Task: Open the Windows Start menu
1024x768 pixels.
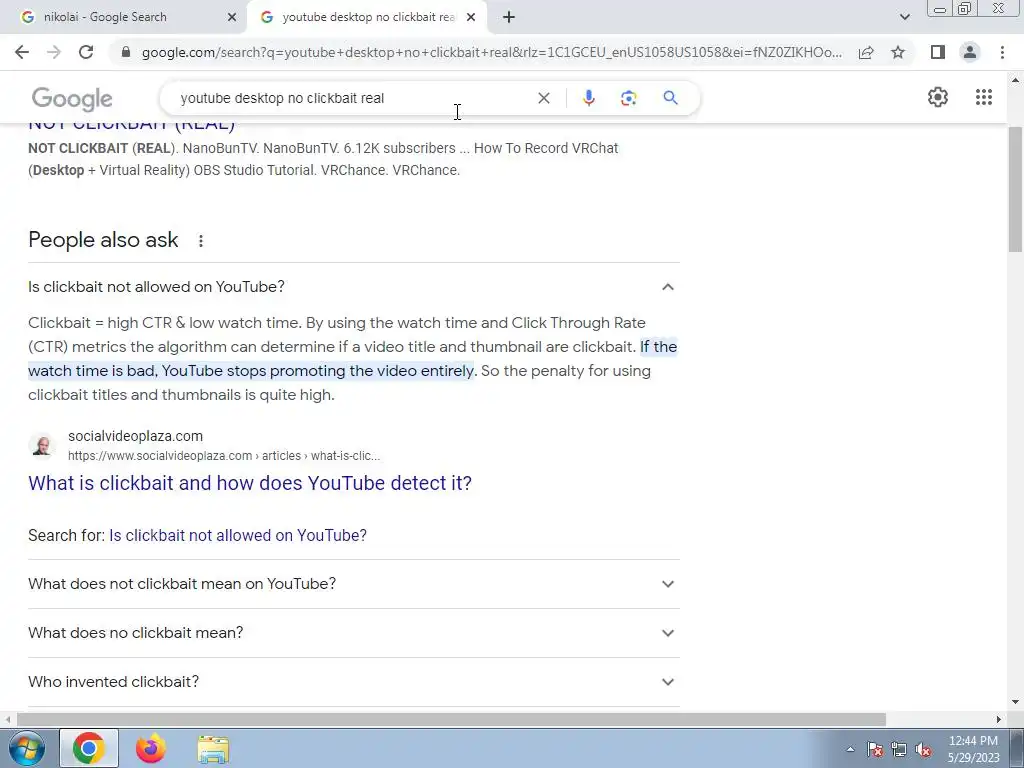Action: [x=27, y=748]
